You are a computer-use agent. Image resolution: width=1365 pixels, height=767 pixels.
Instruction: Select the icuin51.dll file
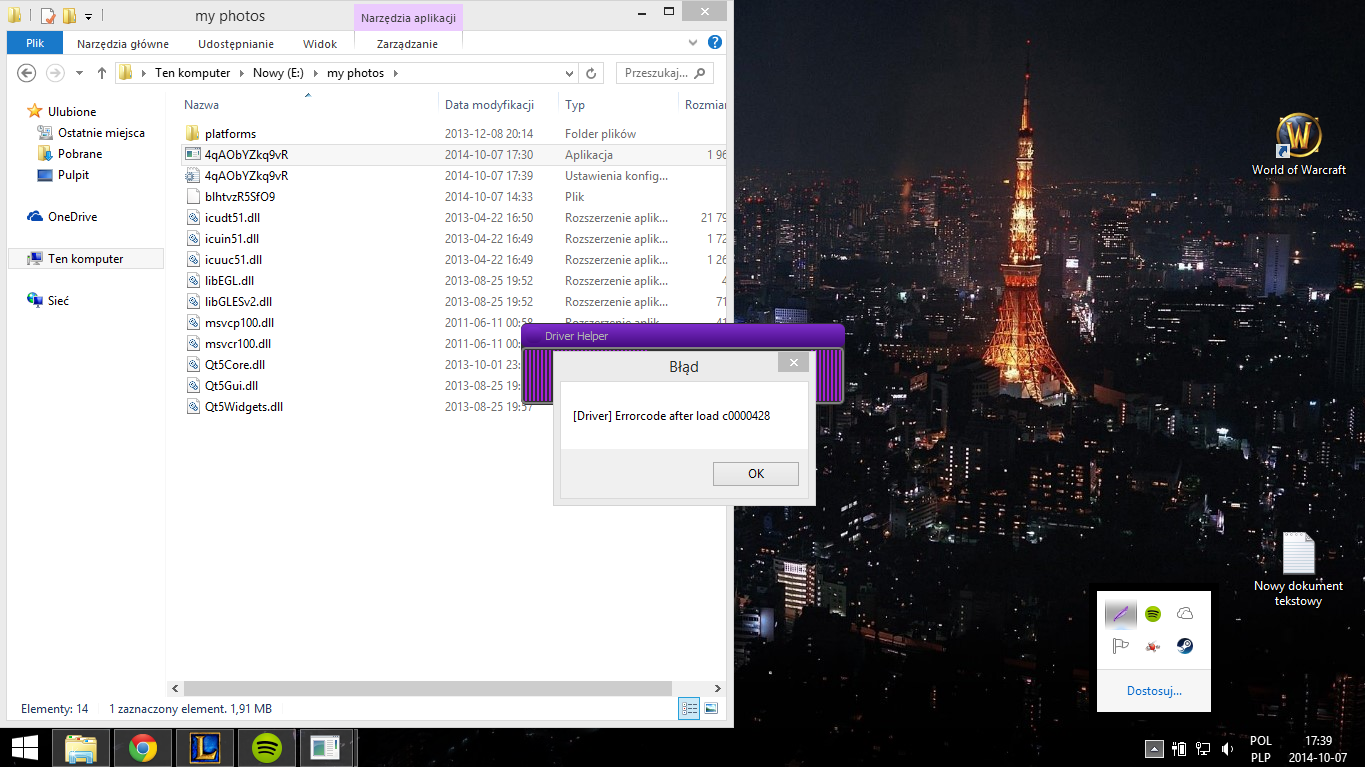click(231, 239)
